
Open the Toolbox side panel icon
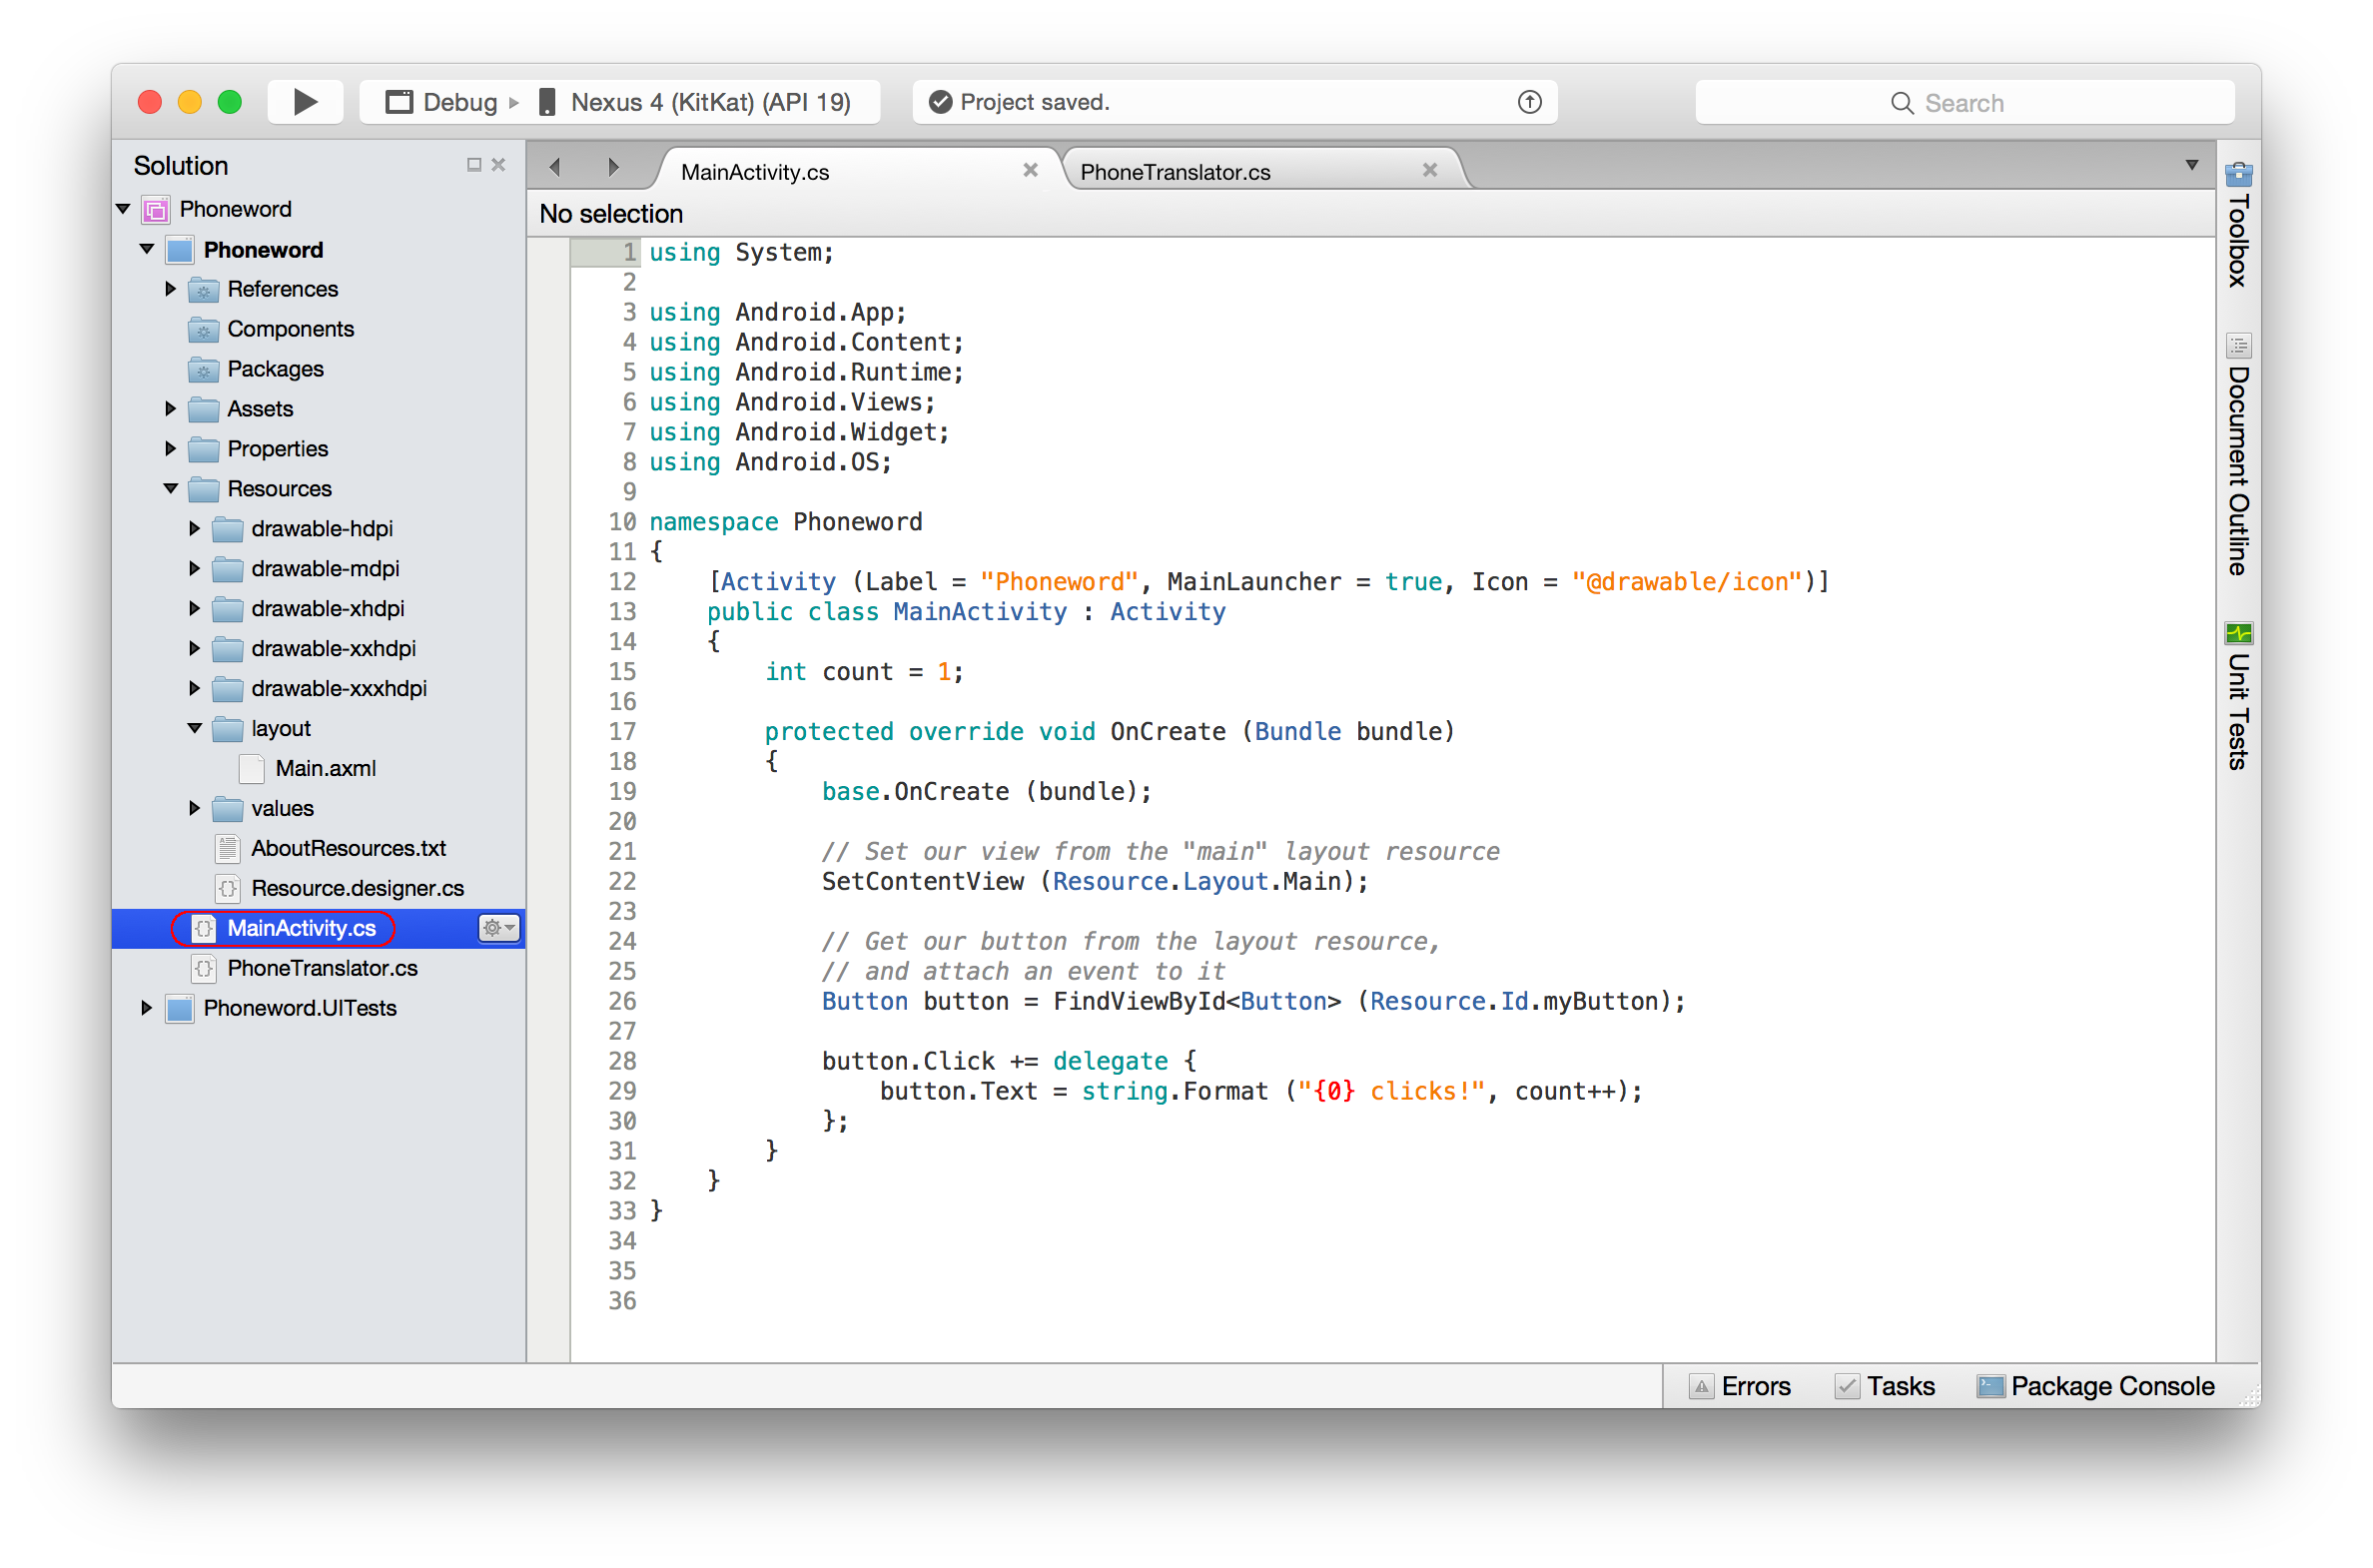click(2238, 175)
